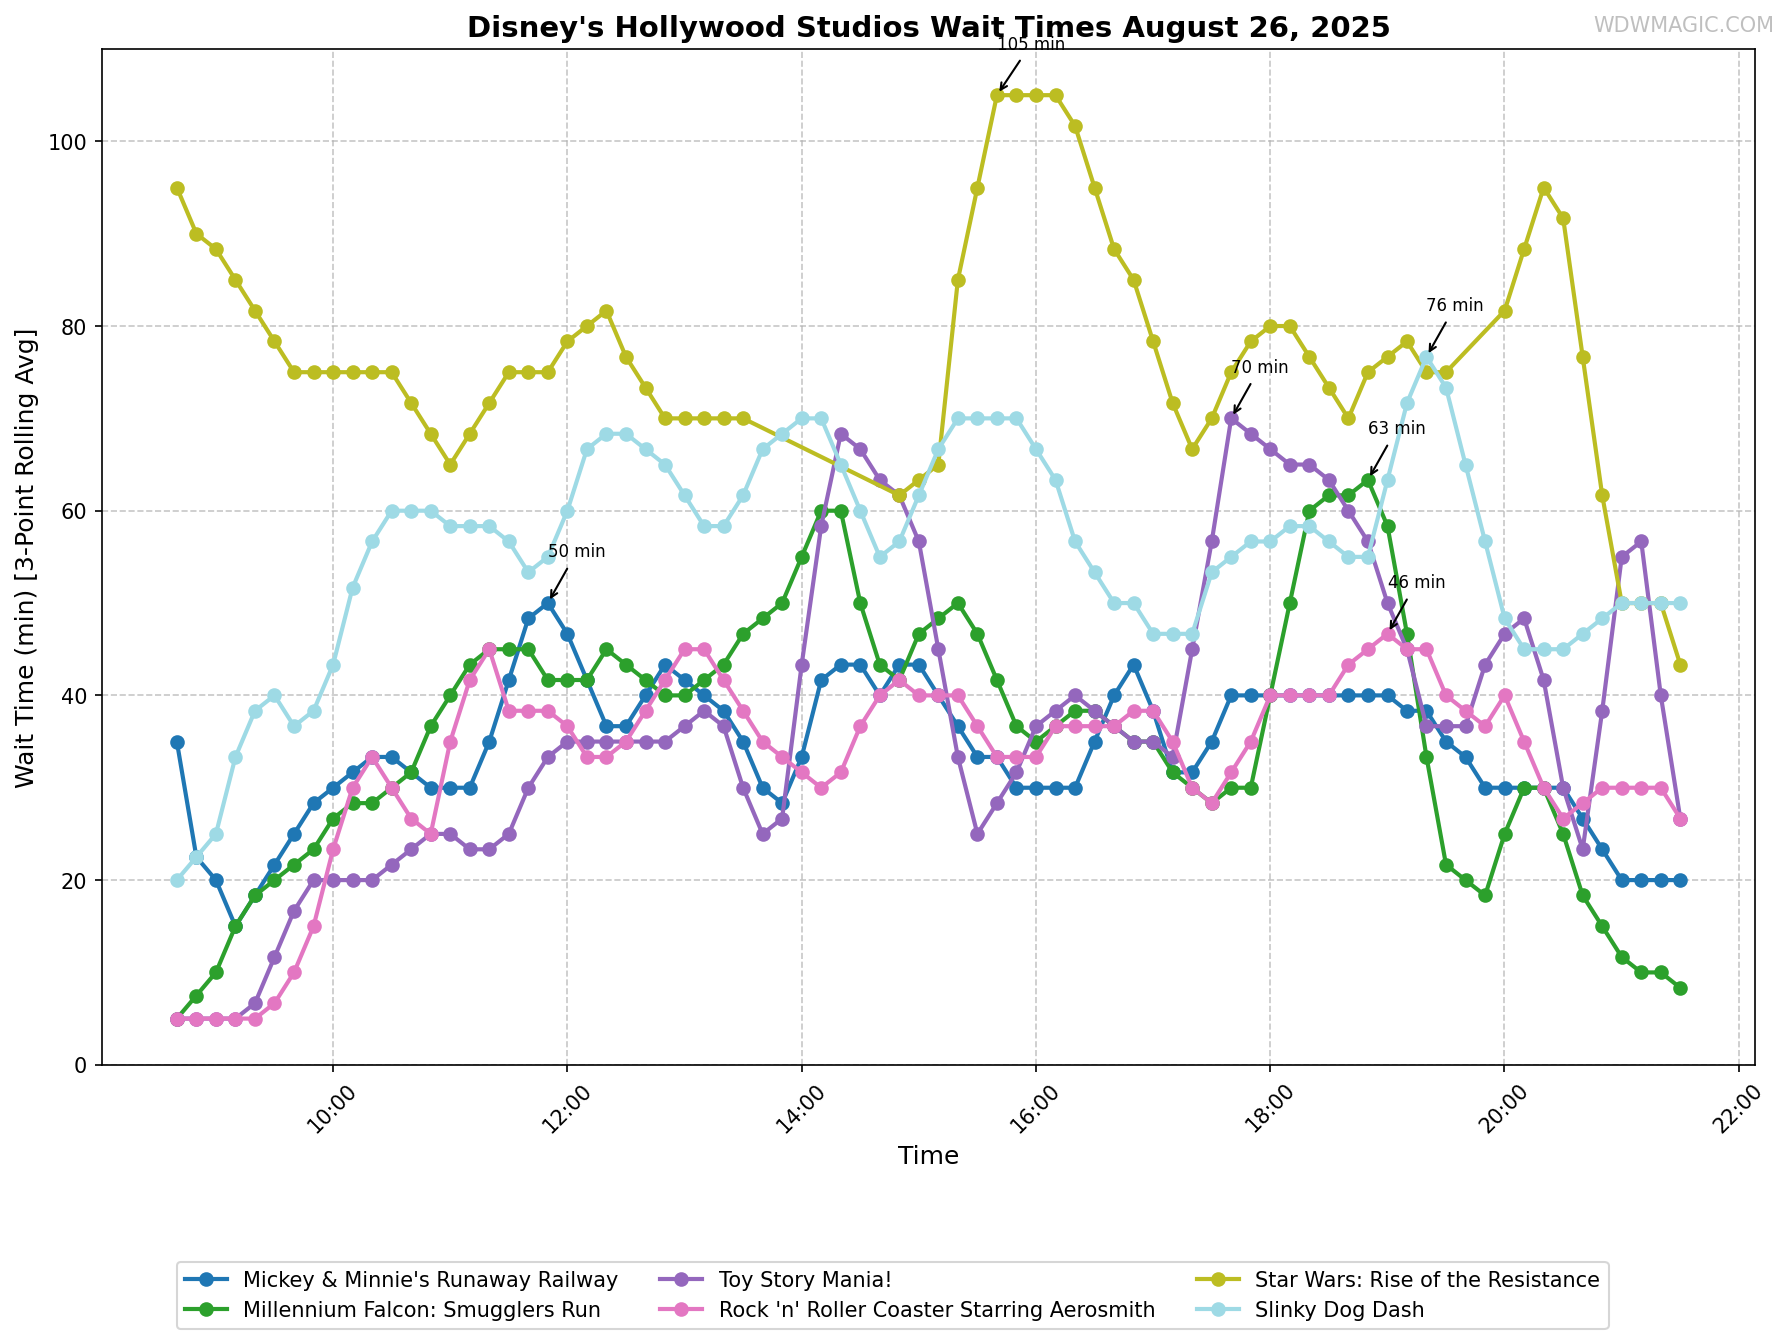Click the 18:00 x-axis tick label

pos(1270,1109)
